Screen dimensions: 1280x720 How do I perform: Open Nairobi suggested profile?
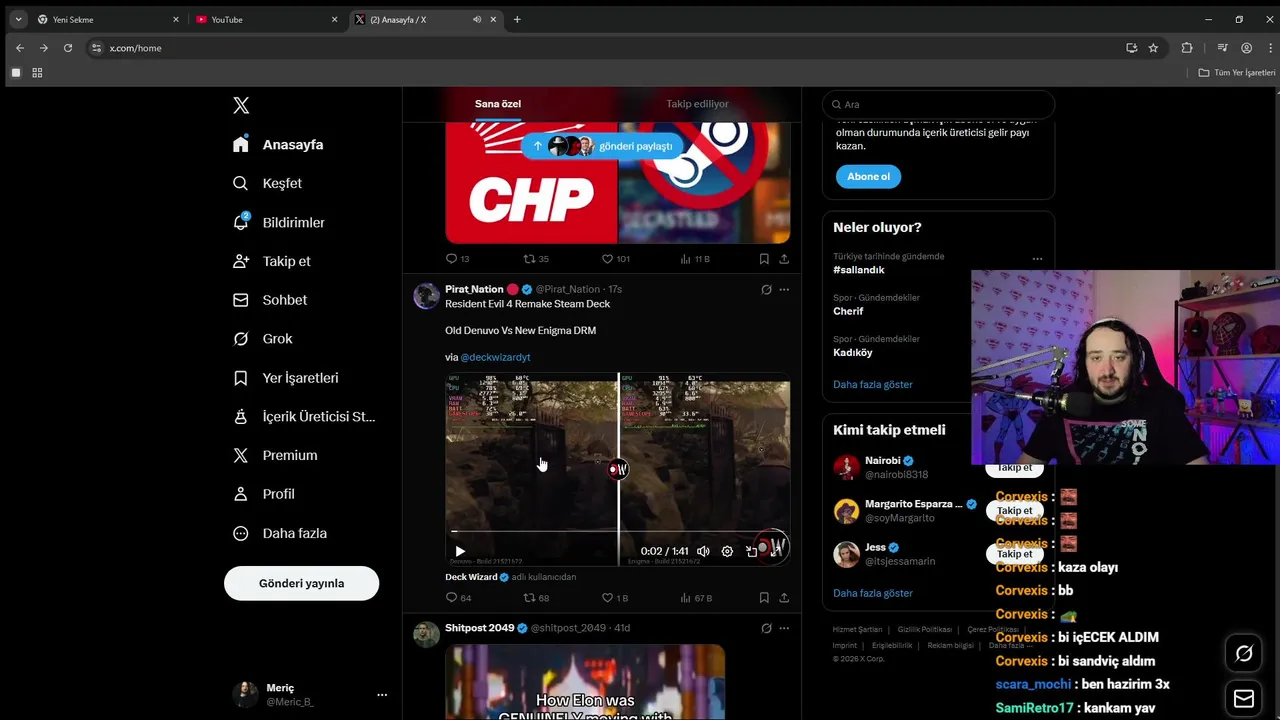(882, 461)
